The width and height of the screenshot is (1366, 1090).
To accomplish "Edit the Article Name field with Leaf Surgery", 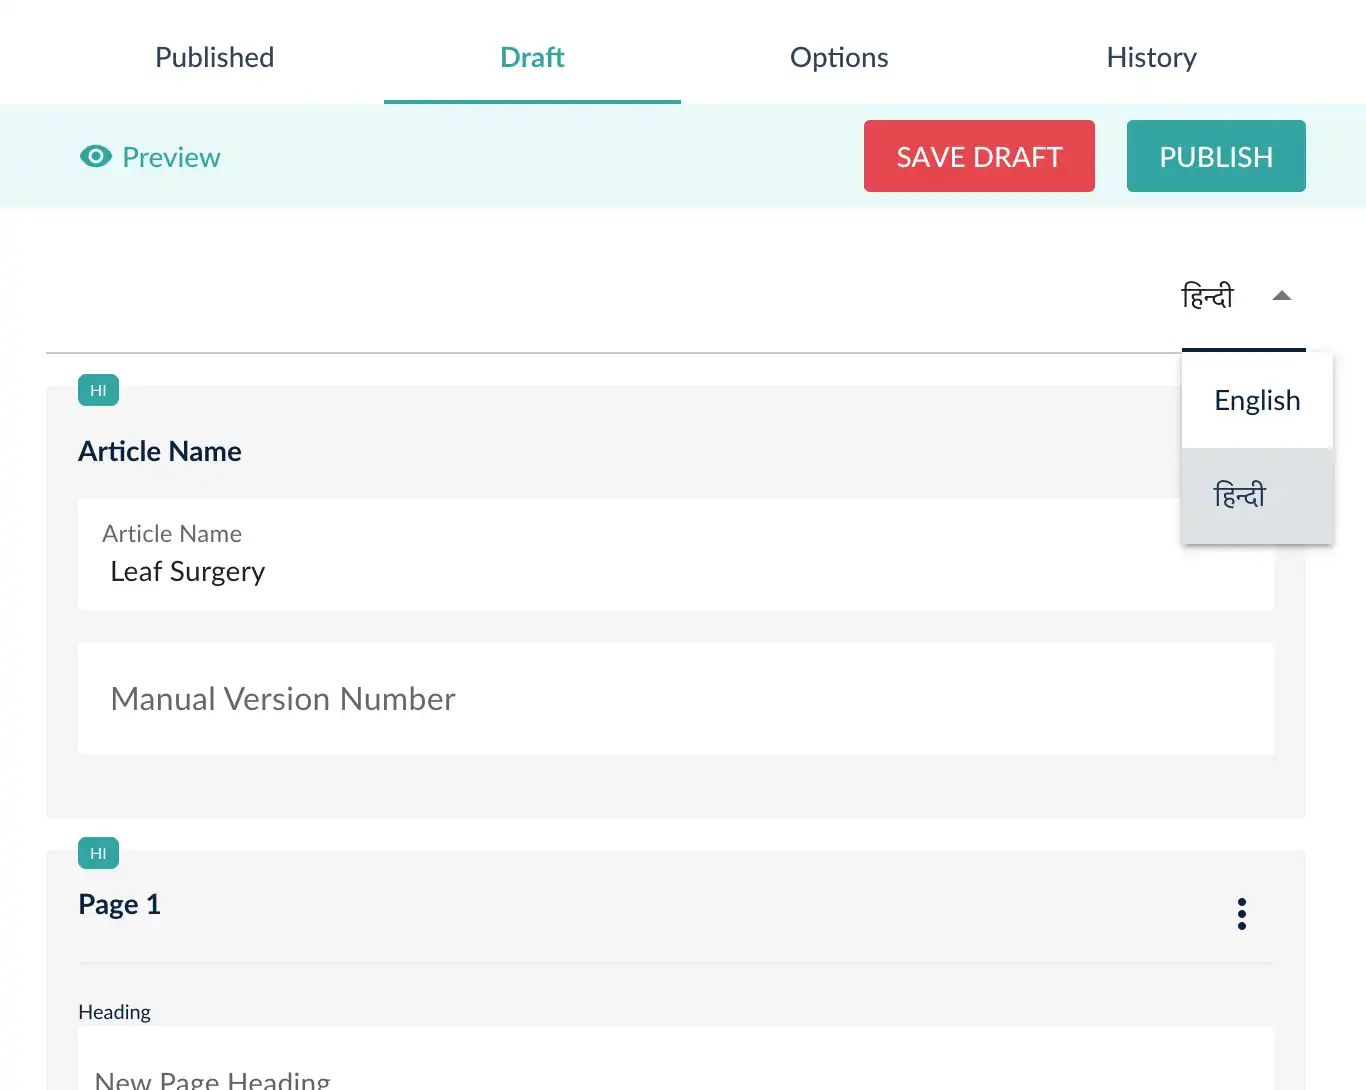I will click(676, 554).
